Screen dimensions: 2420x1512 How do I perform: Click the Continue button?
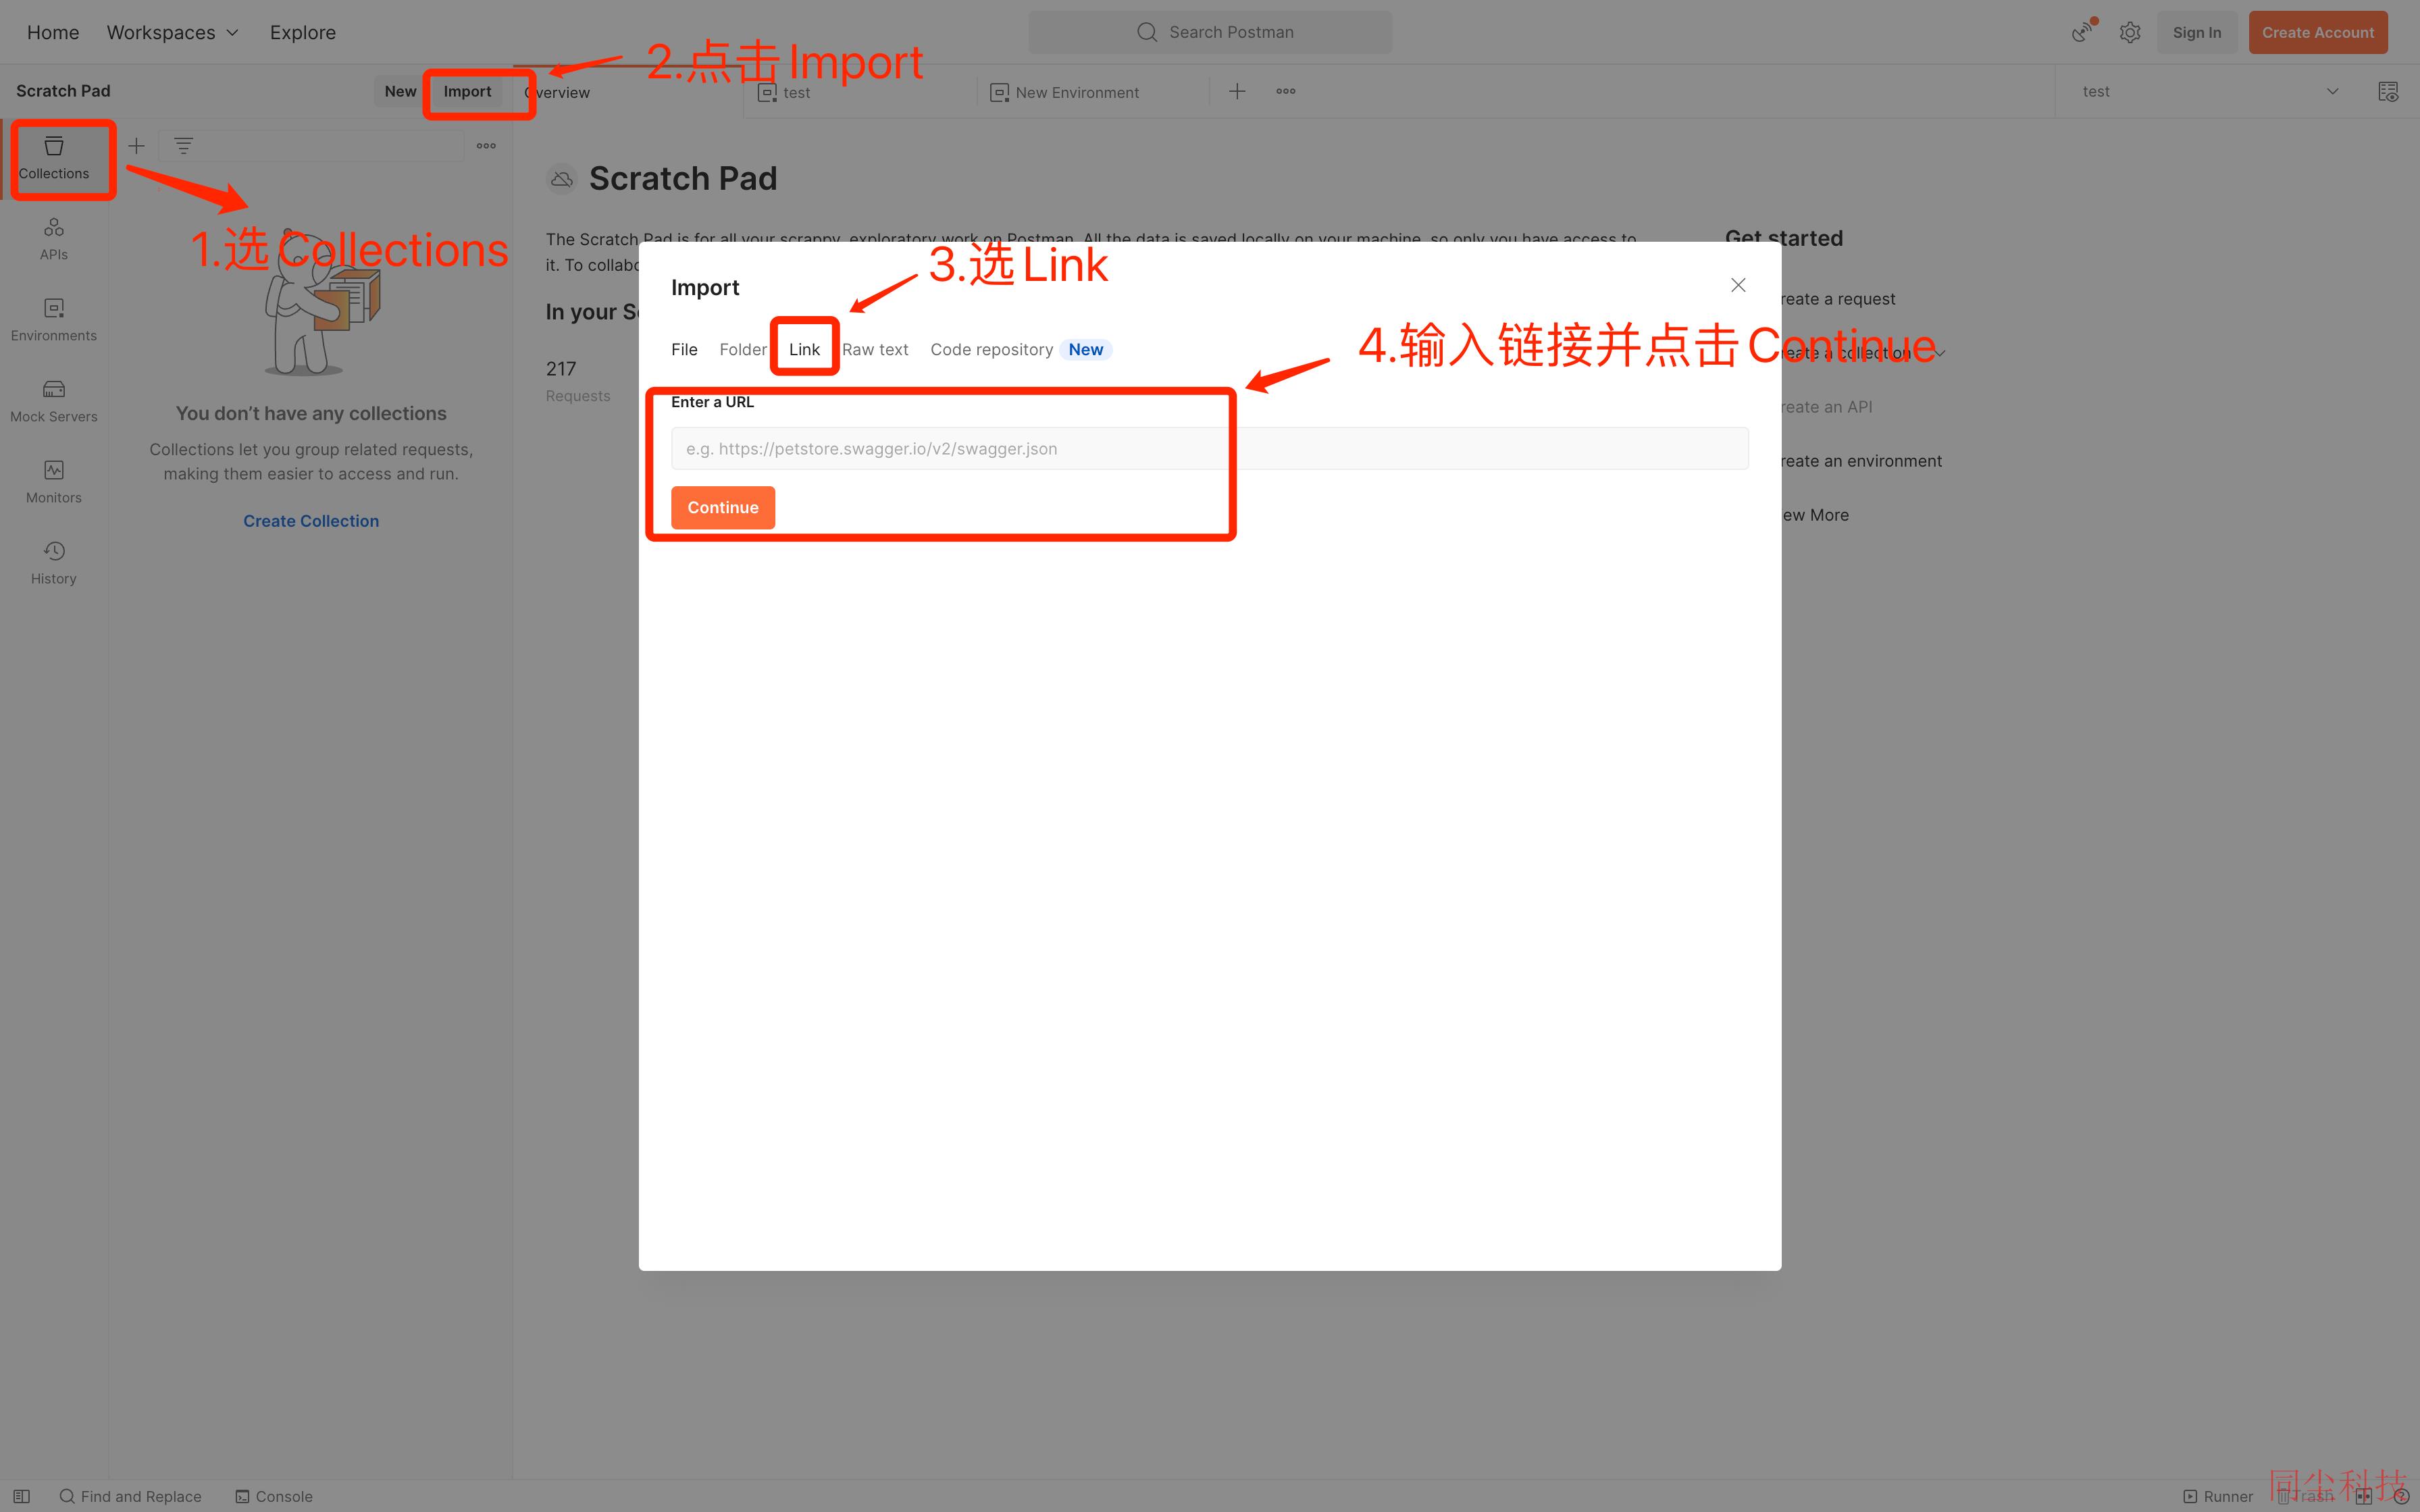tap(723, 507)
